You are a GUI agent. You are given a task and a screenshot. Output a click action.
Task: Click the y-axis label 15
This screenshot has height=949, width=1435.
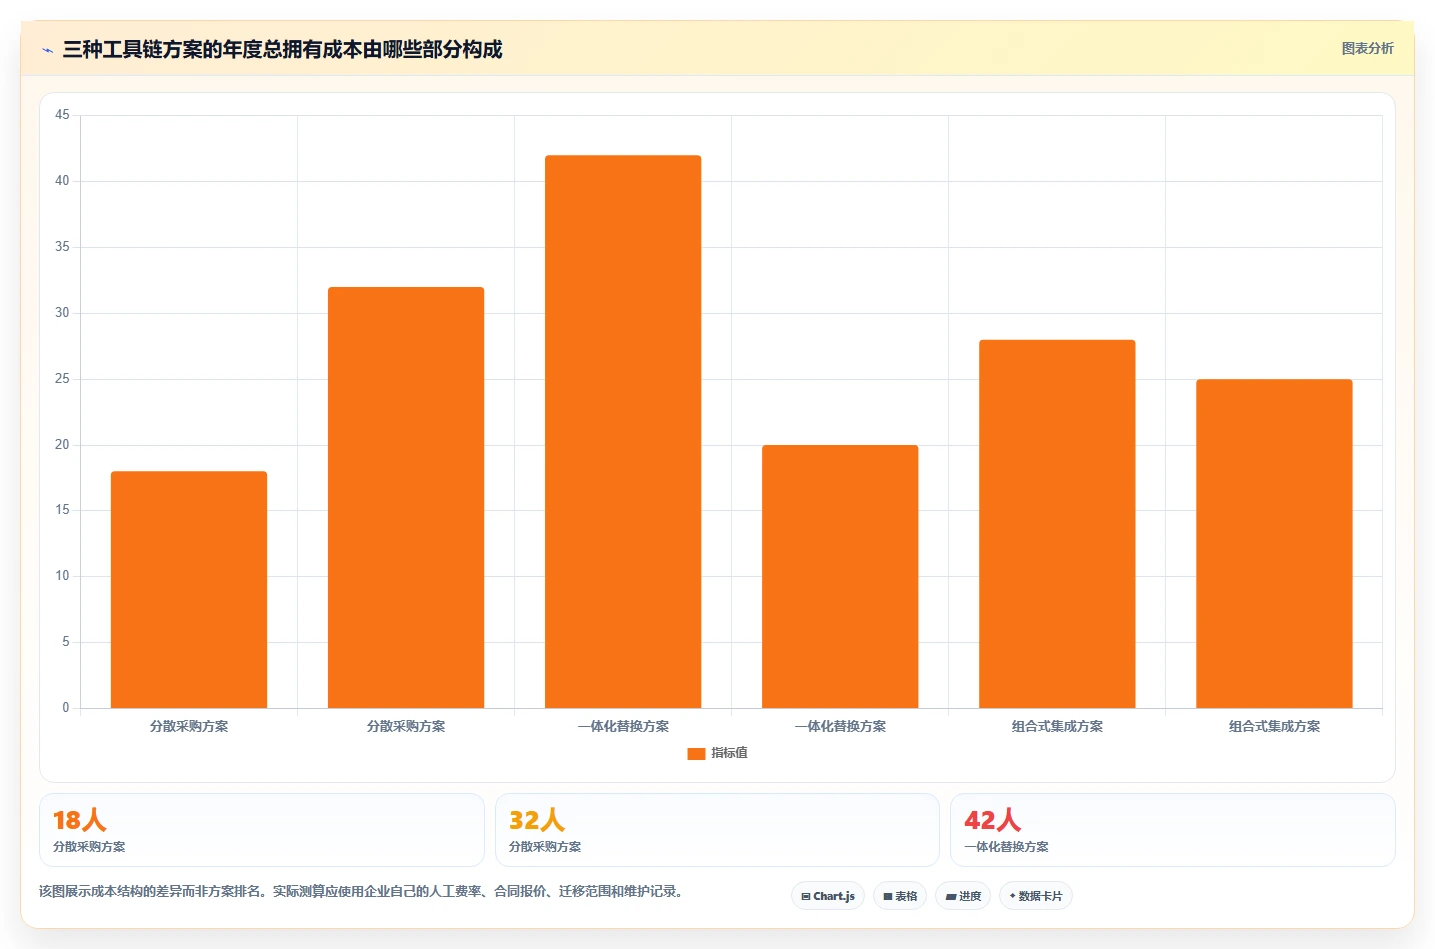[62, 510]
